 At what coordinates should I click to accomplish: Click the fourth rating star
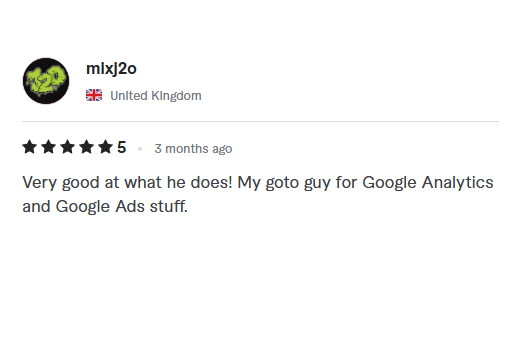87,147
